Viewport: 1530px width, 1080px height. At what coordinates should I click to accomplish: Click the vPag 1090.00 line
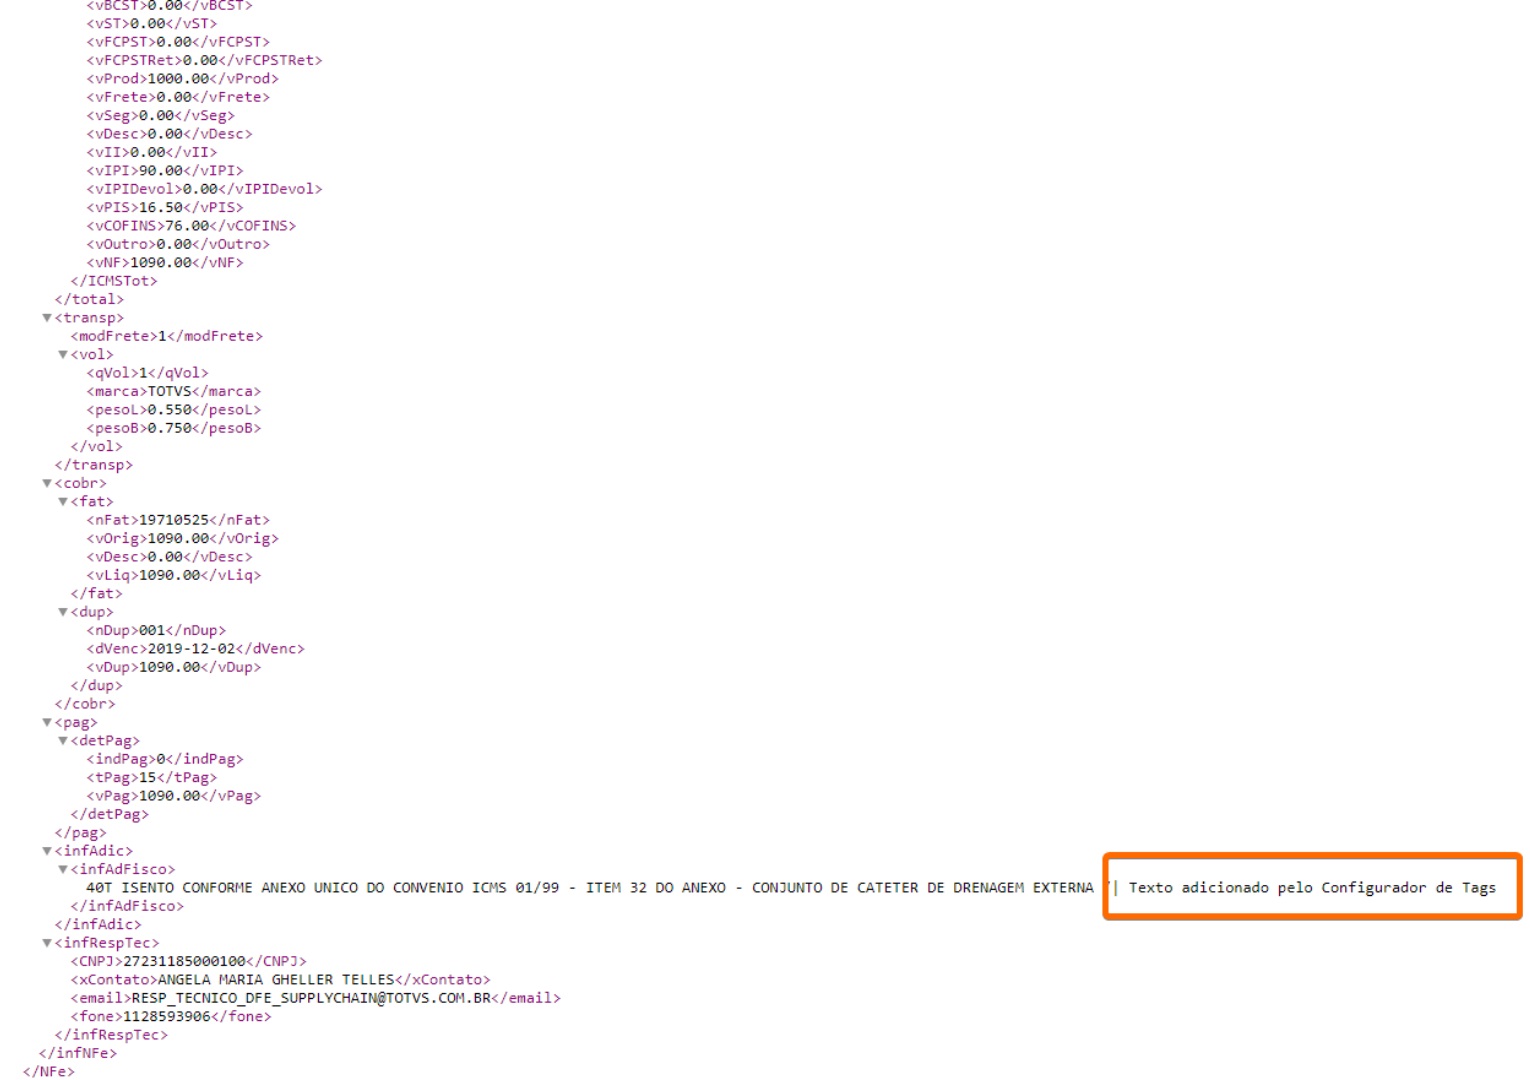click(x=173, y=797)
